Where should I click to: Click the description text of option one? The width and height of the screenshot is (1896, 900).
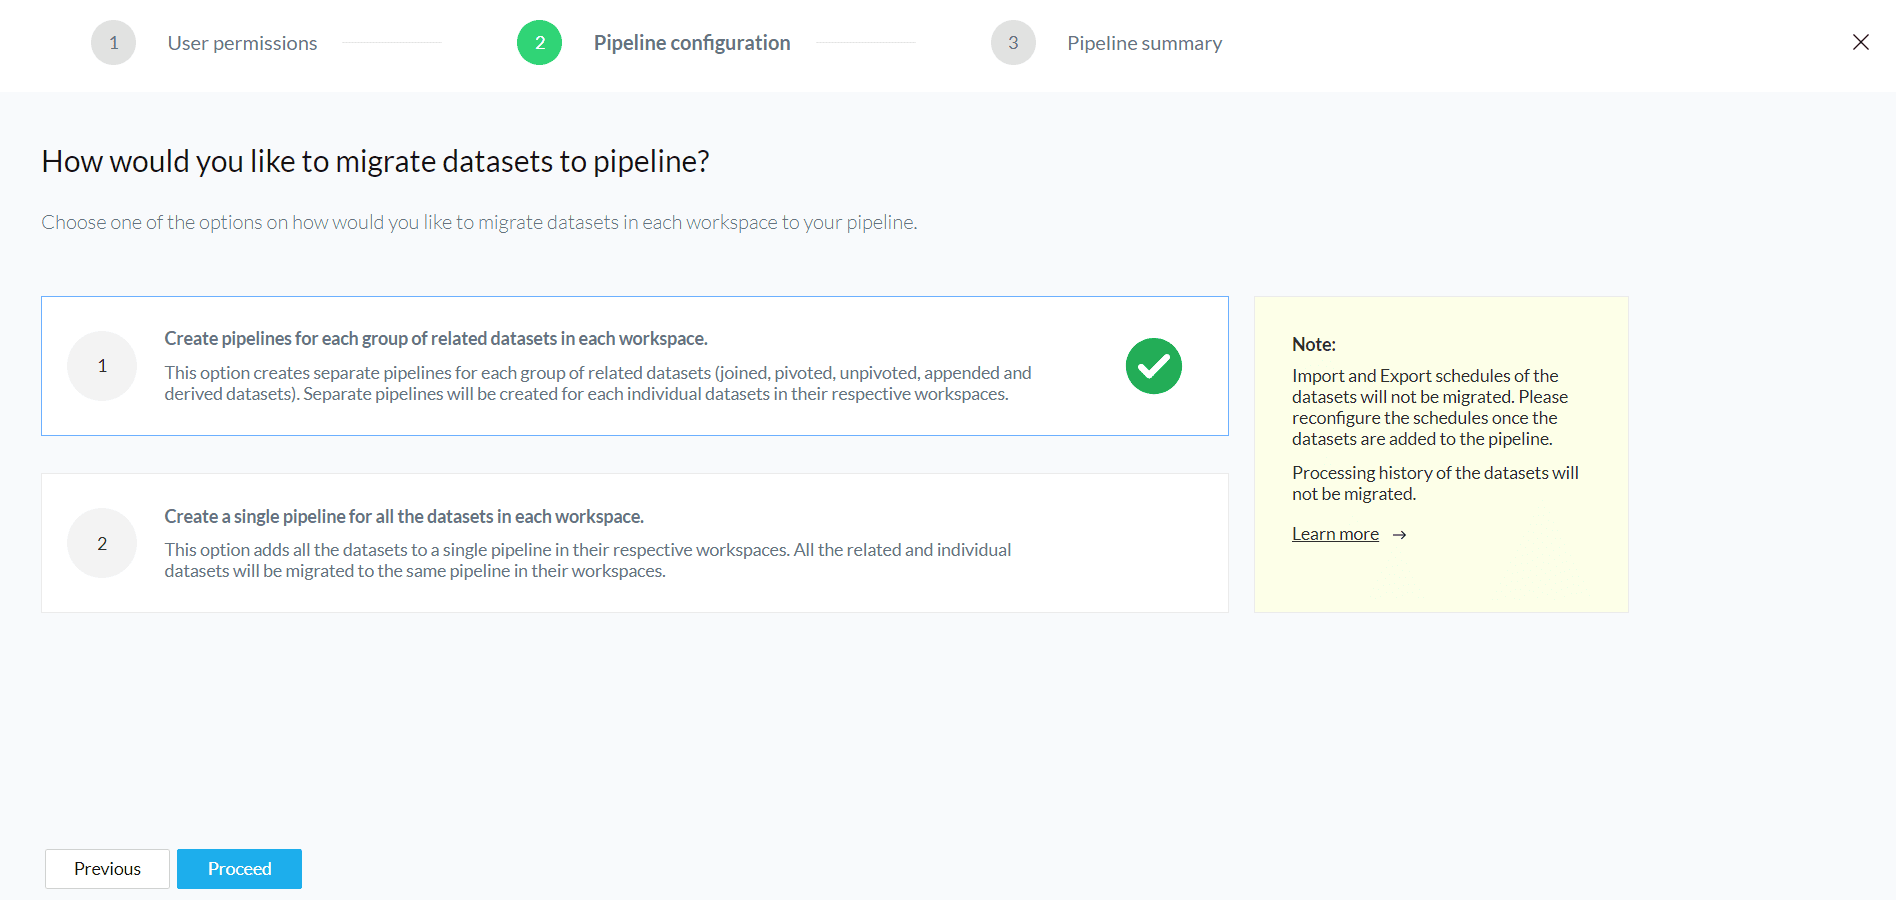(x=597, y=383)
